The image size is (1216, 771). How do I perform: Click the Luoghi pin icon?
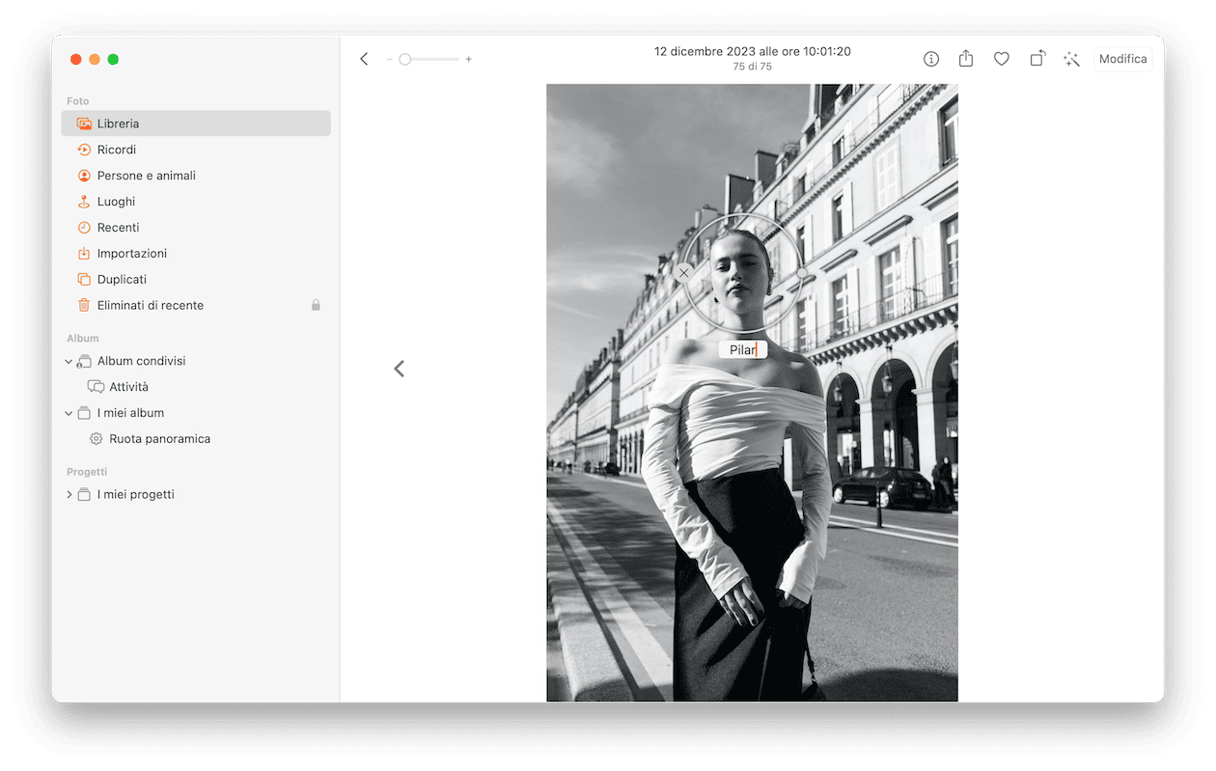(x=84, y=201)
